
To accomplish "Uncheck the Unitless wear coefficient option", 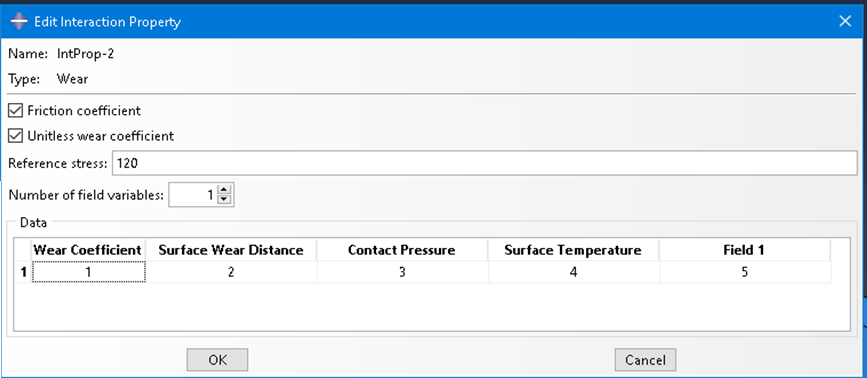I will 15,135.
